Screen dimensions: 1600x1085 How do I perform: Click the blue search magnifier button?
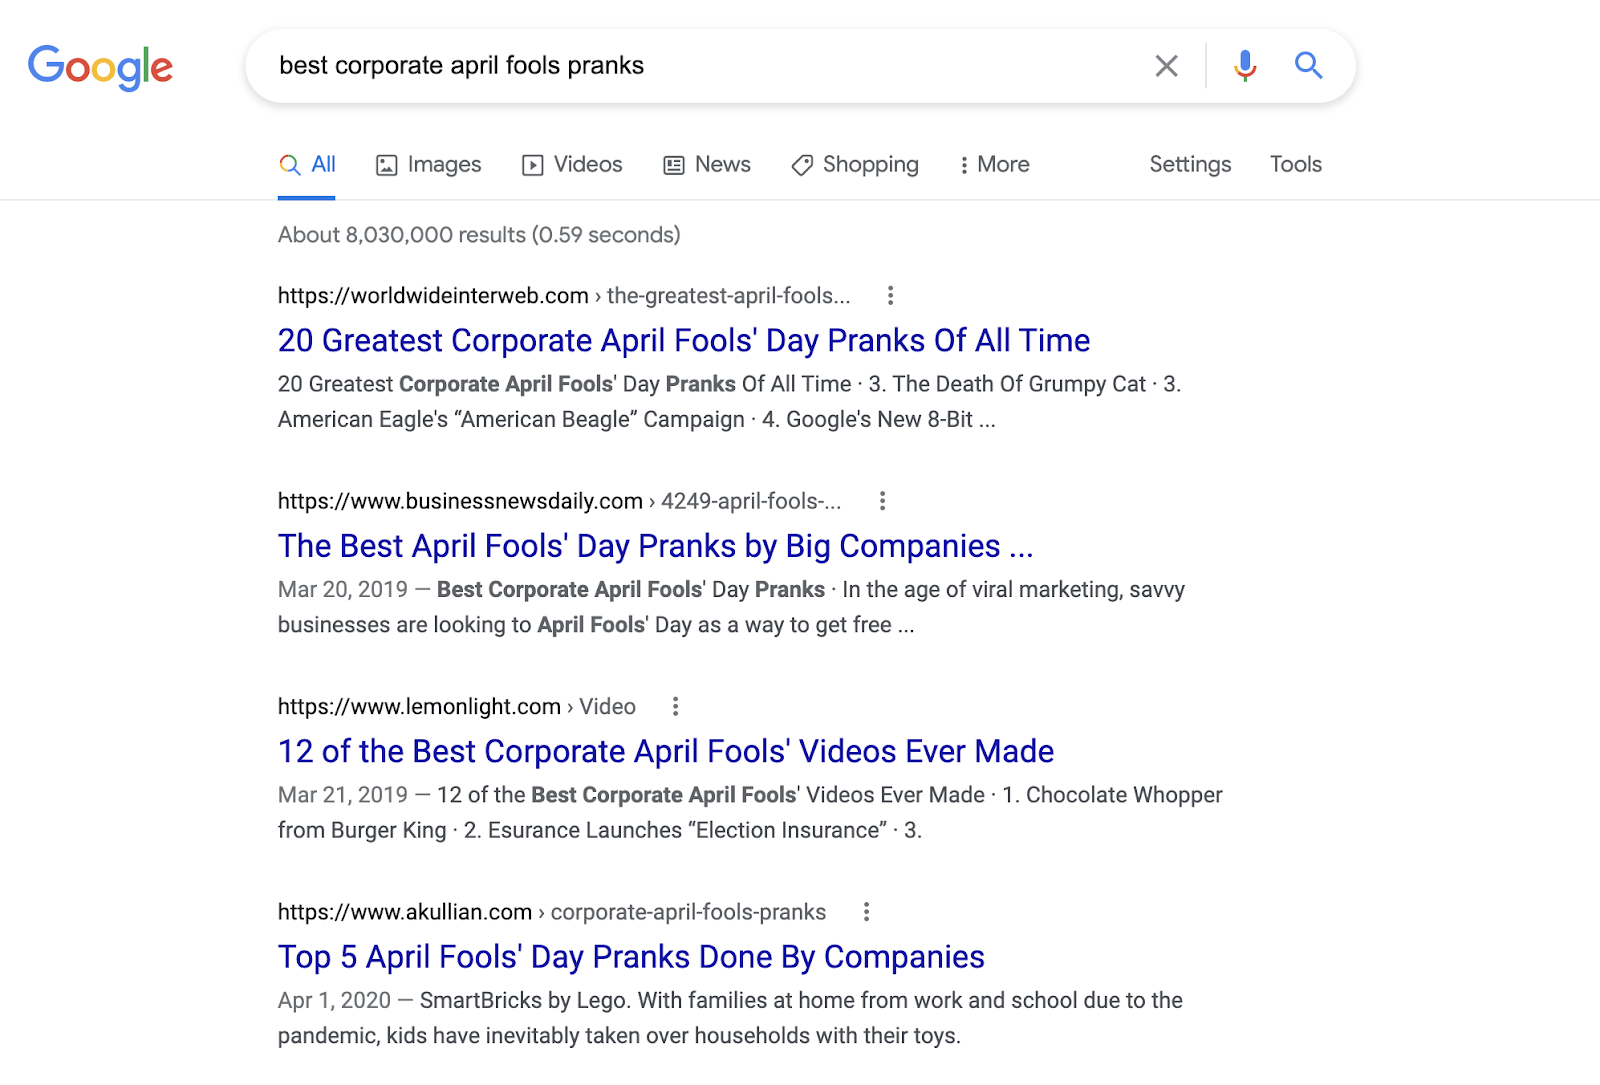pos(1308,66)
